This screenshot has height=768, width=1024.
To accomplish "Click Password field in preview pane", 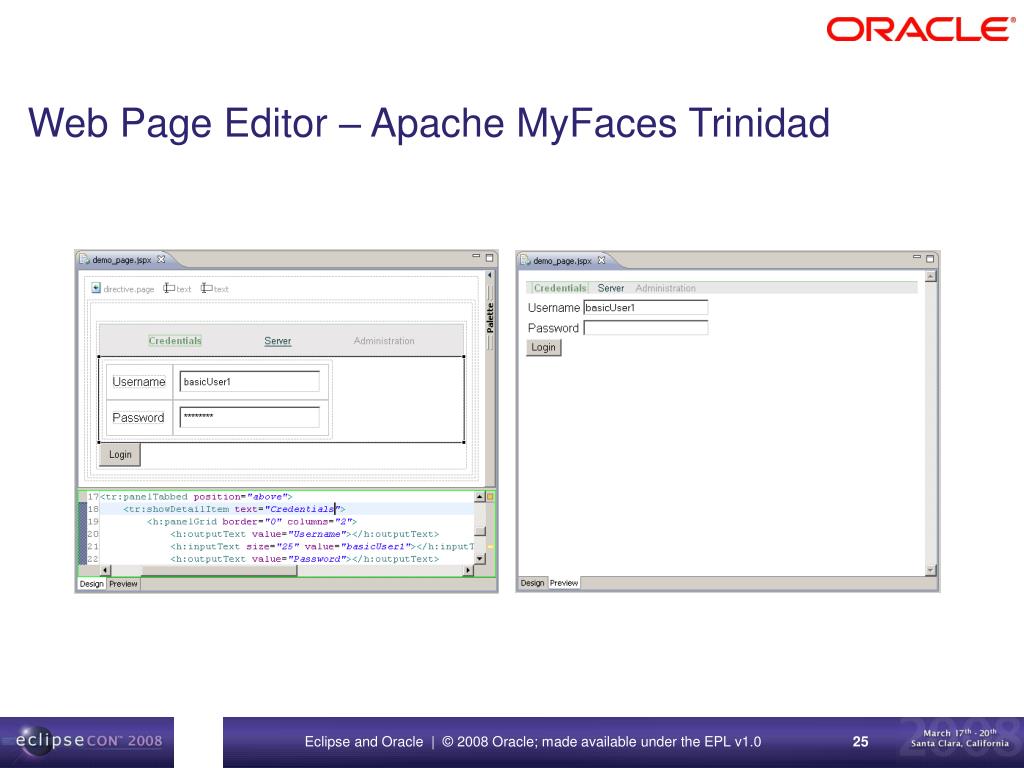I will click(645, 328).
